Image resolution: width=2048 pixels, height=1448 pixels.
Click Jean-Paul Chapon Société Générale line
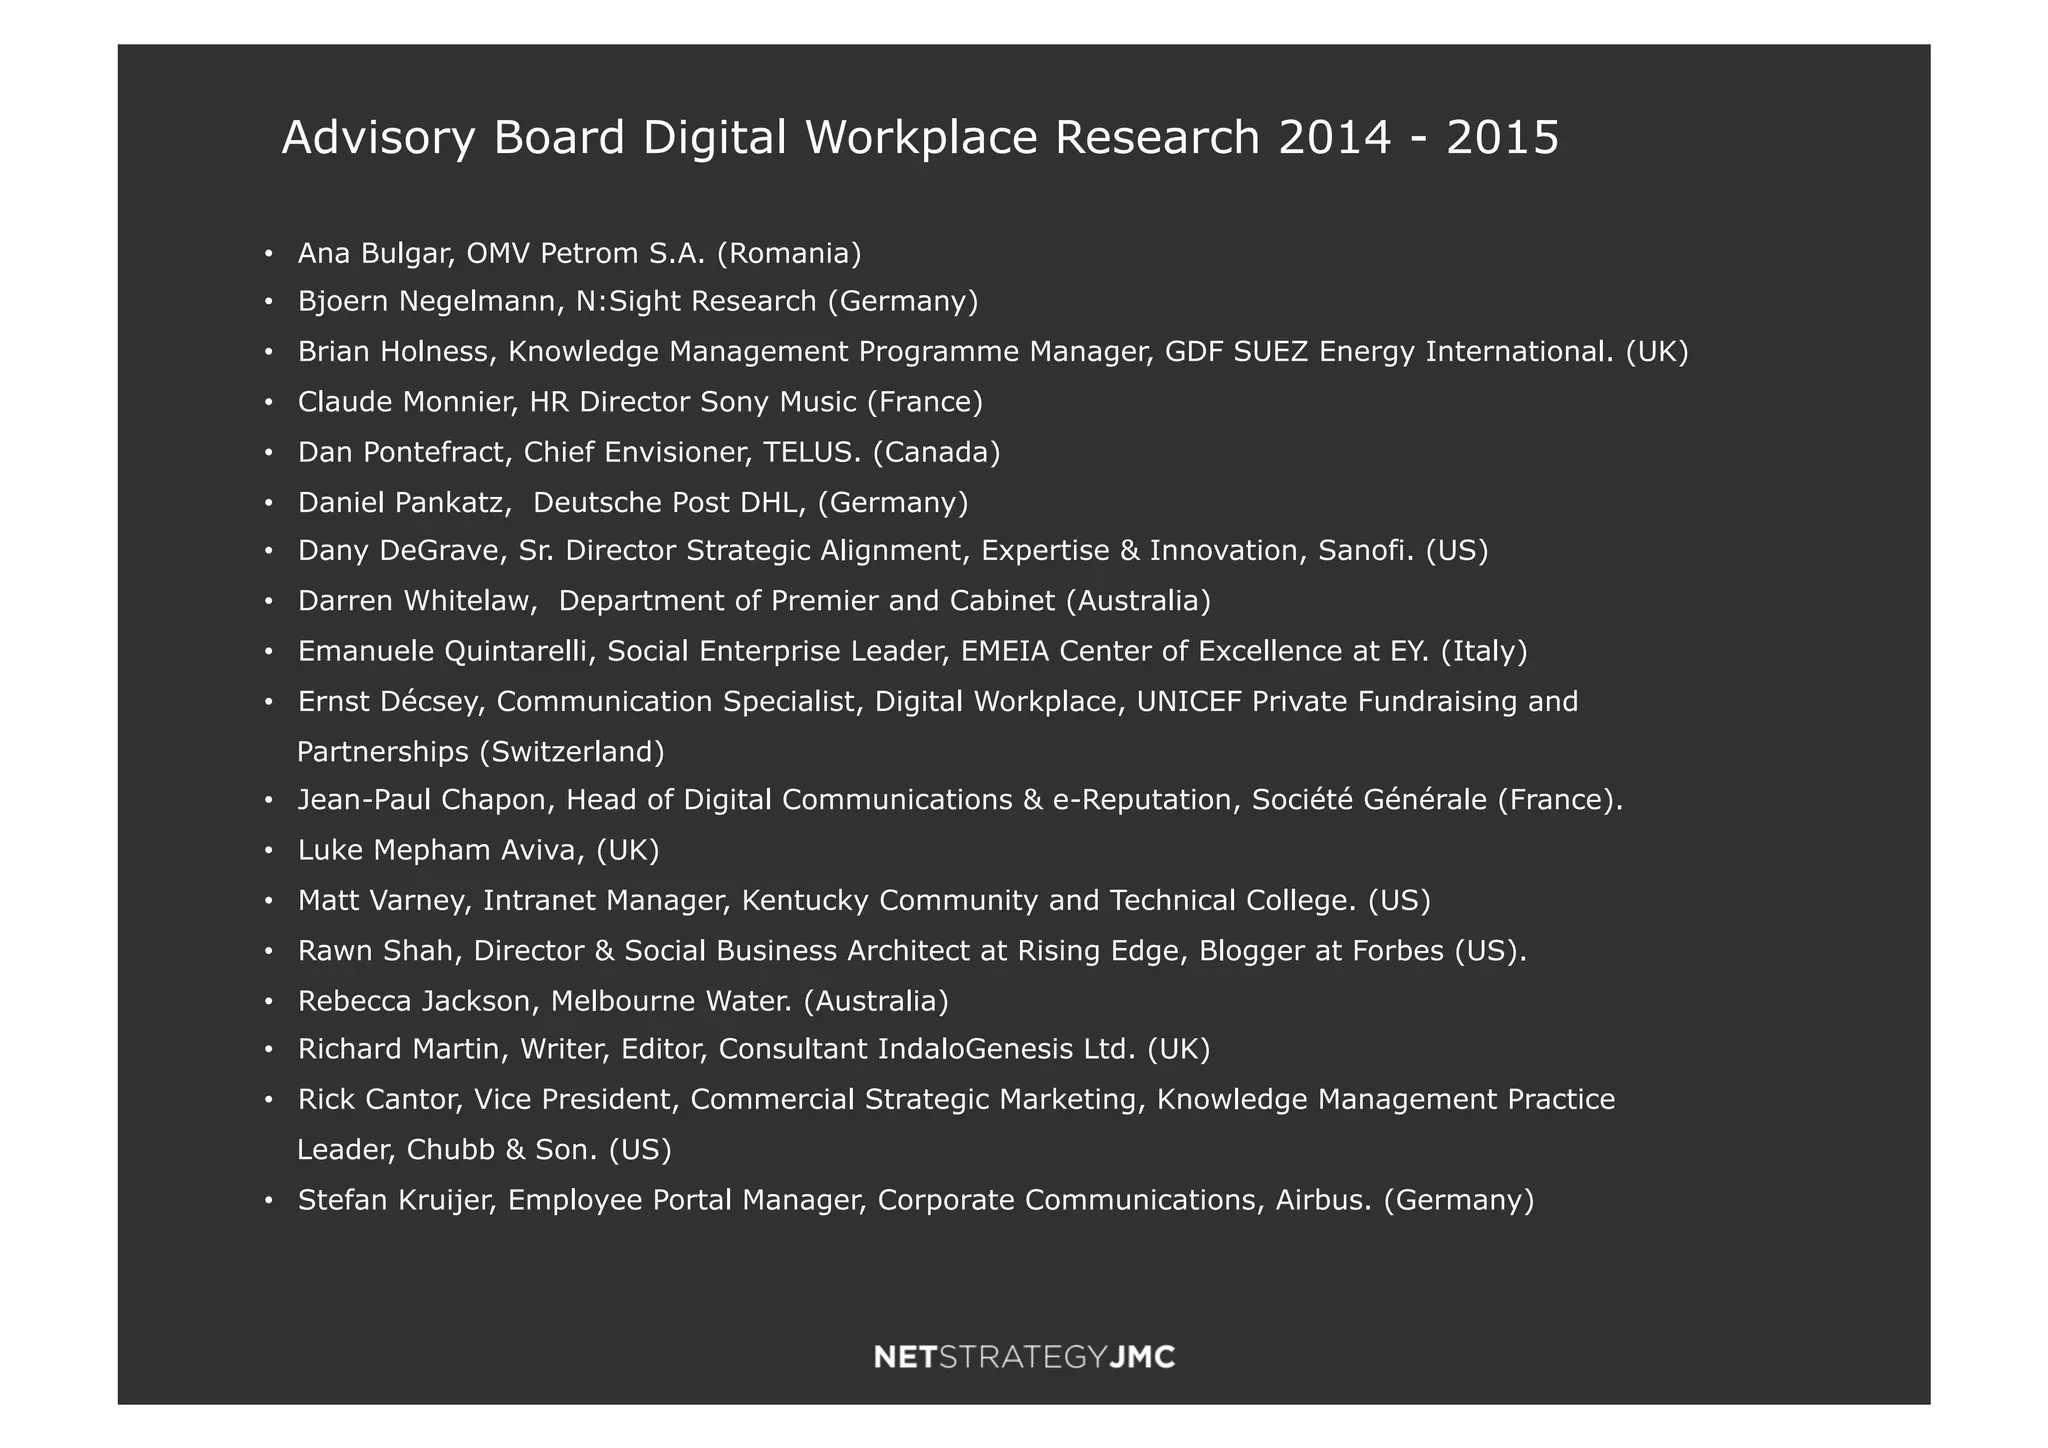click(959, 800)
